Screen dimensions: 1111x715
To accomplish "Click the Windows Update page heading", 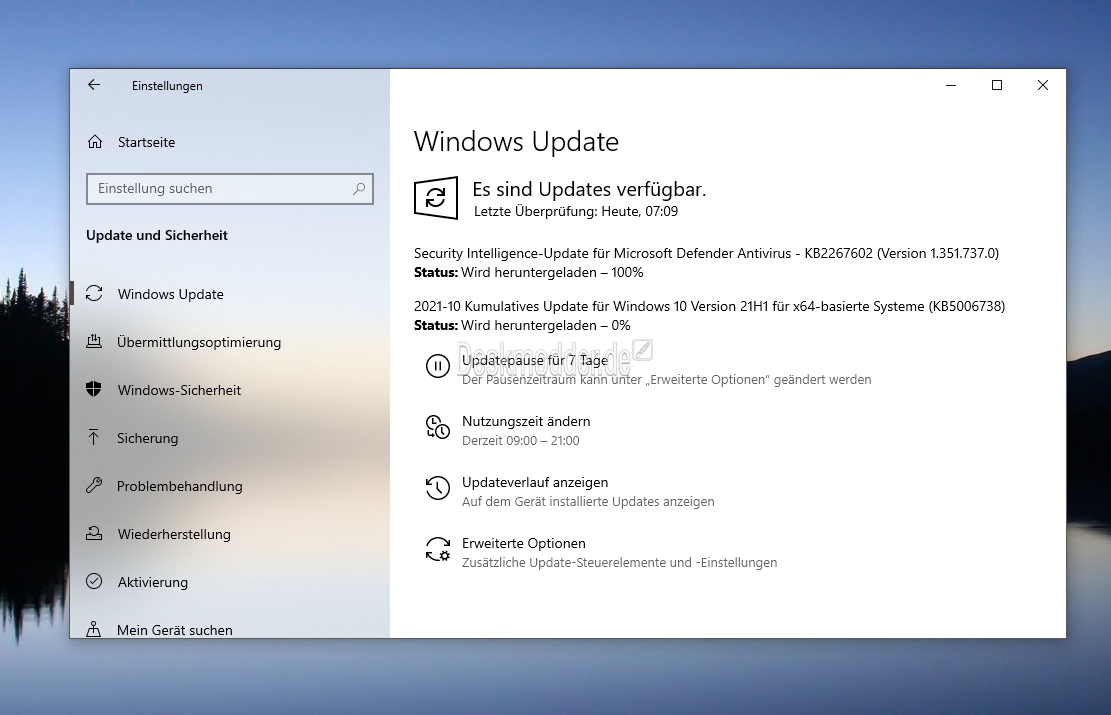I will tap(516, 141).
